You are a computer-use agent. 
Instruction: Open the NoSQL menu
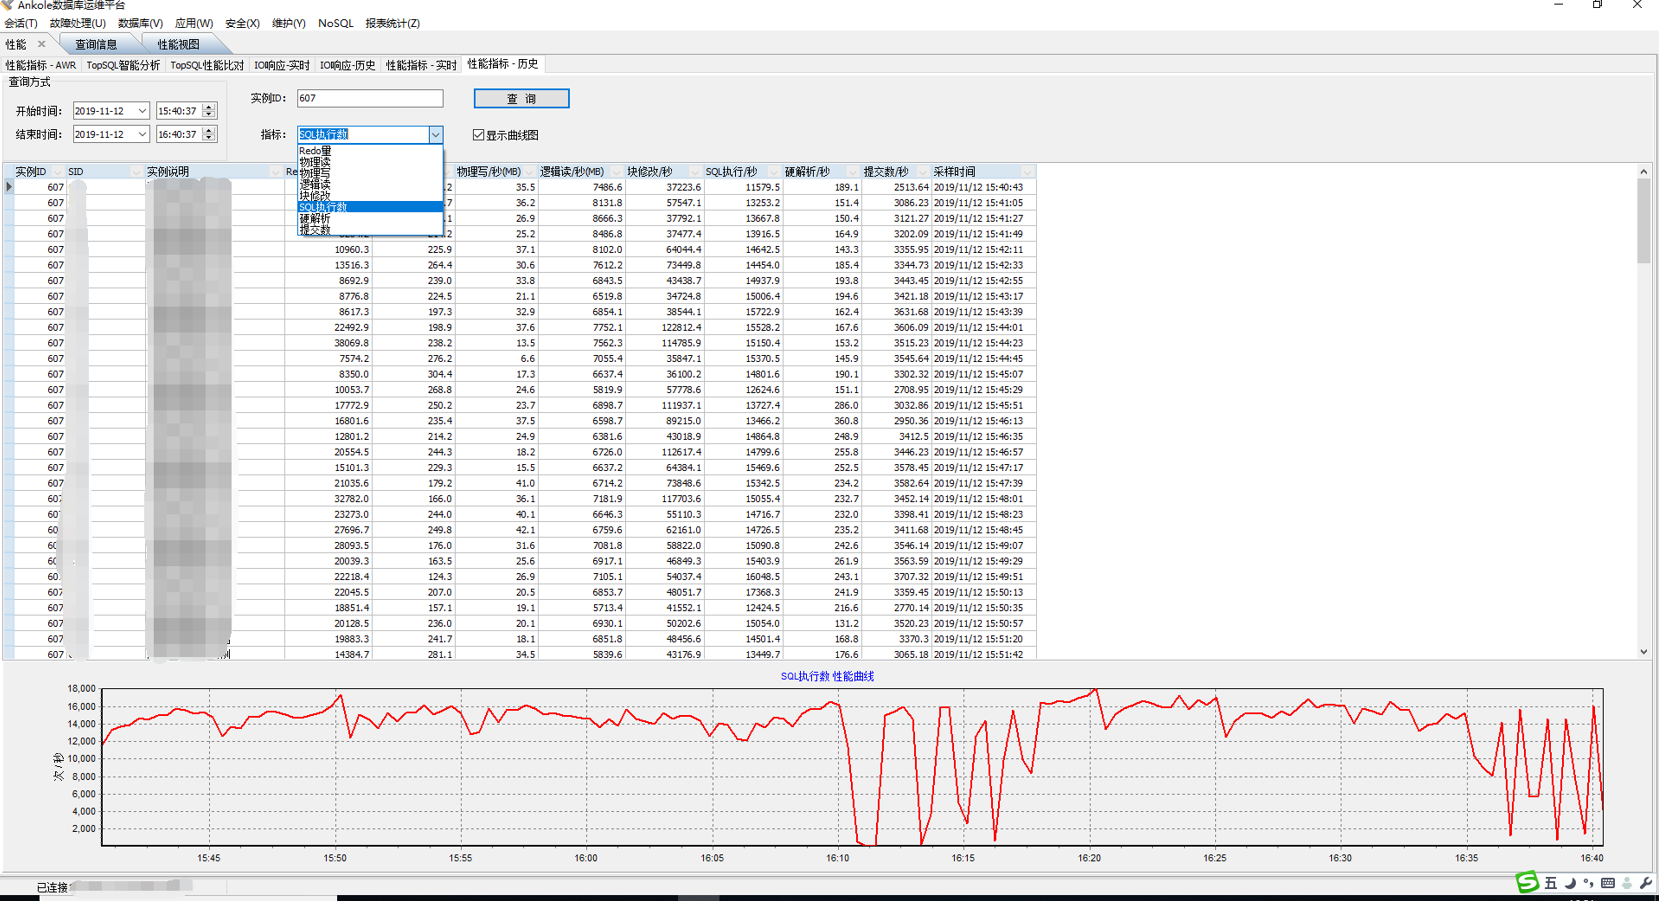(x=336, y=23)
